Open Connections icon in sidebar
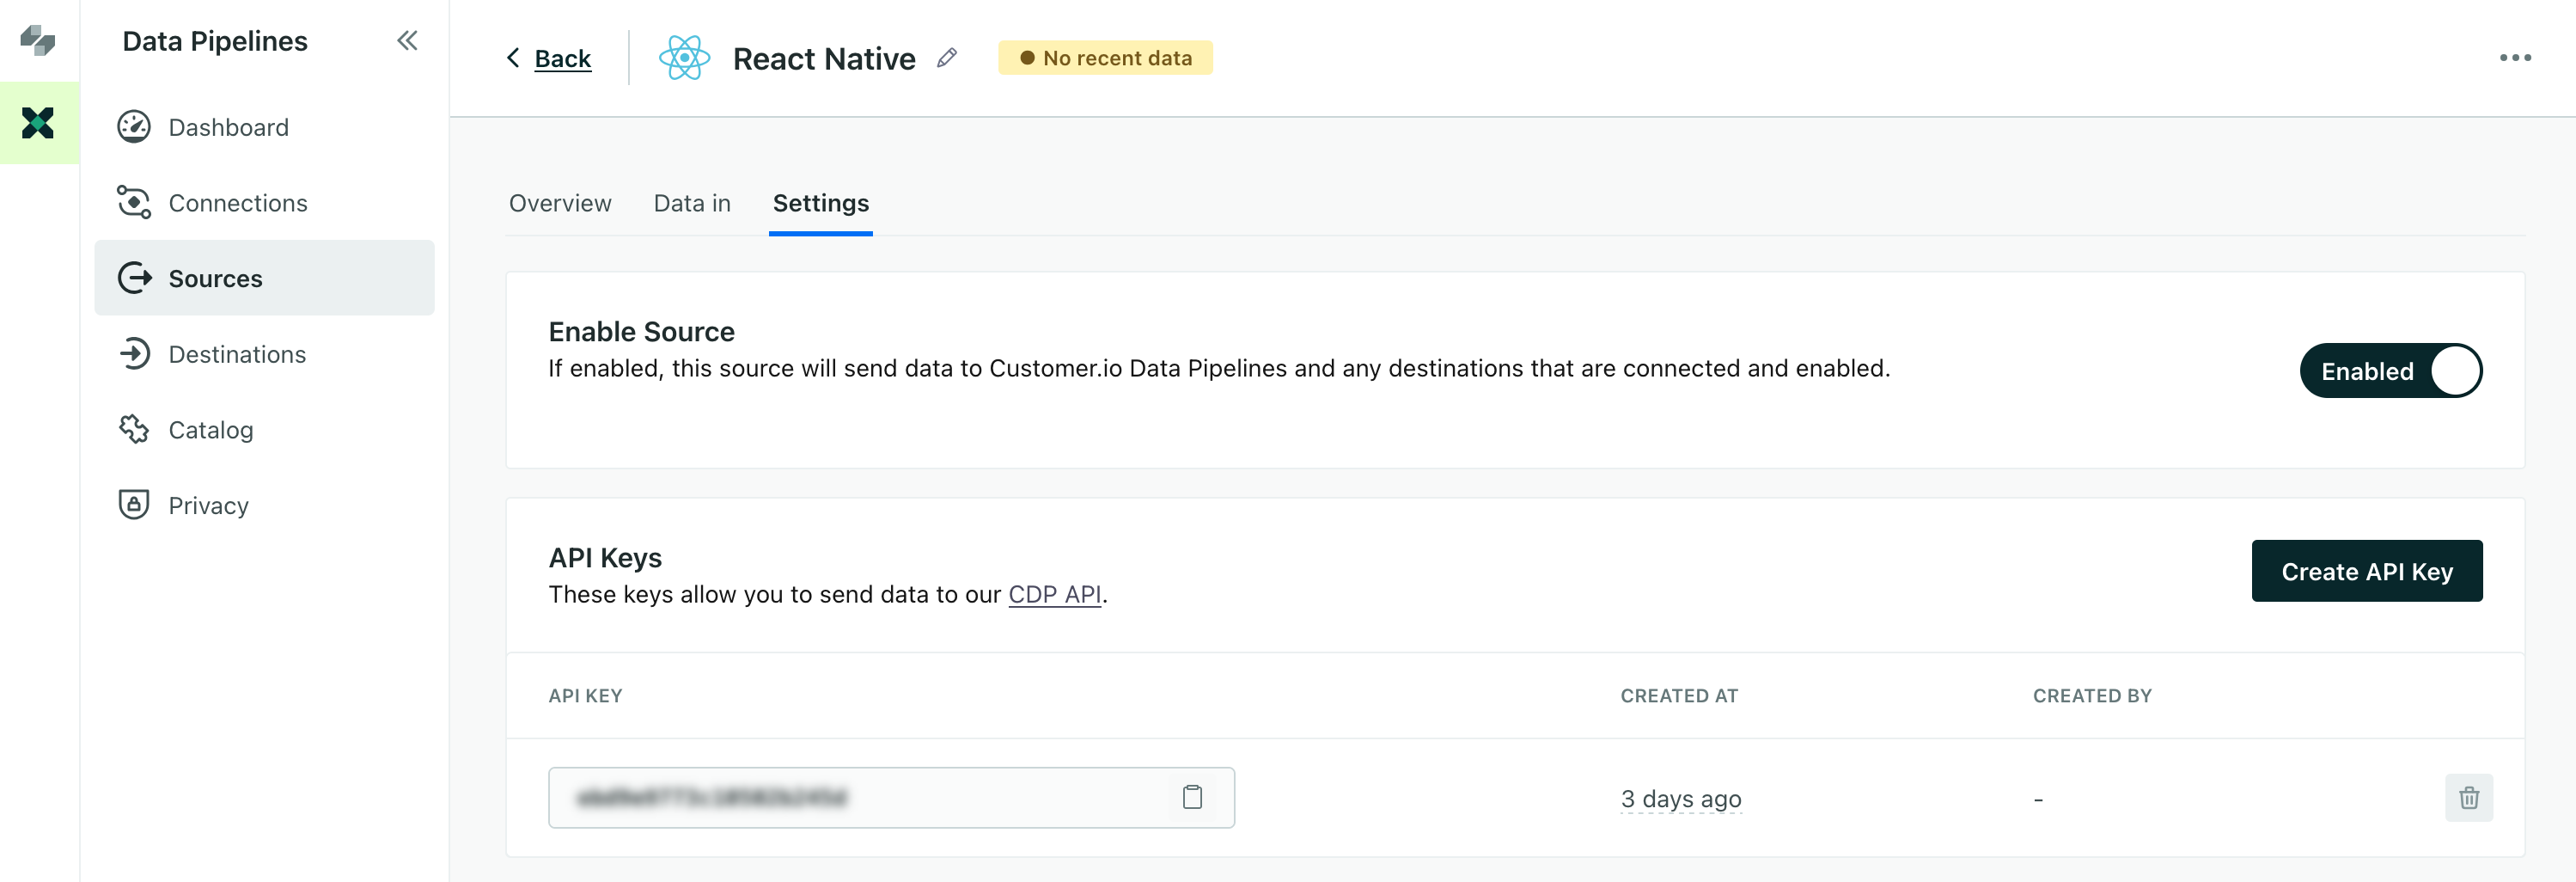This screenshot has height=882, width=2576. click(x=134, y=203)
